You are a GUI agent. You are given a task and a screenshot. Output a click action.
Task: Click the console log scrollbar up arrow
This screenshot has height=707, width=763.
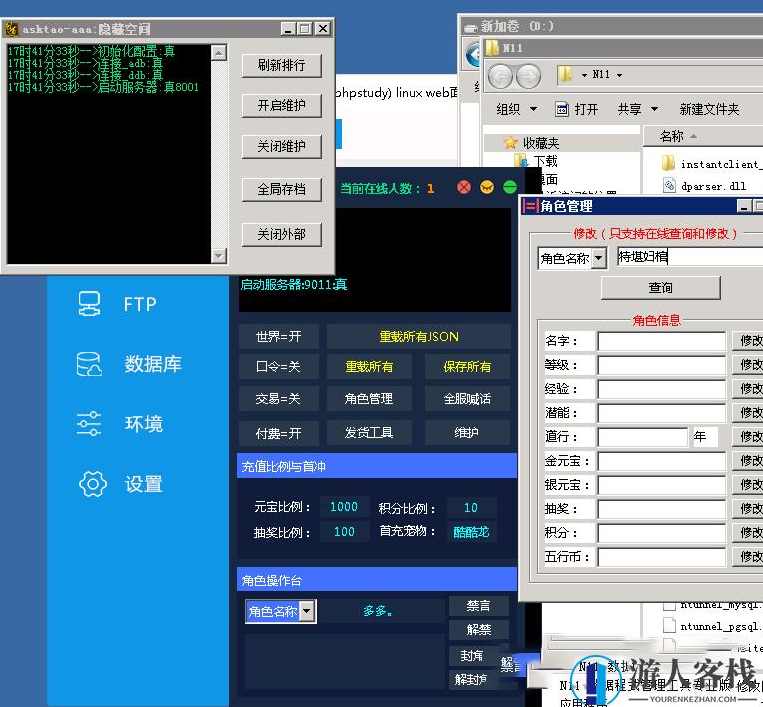coord(219,52)
